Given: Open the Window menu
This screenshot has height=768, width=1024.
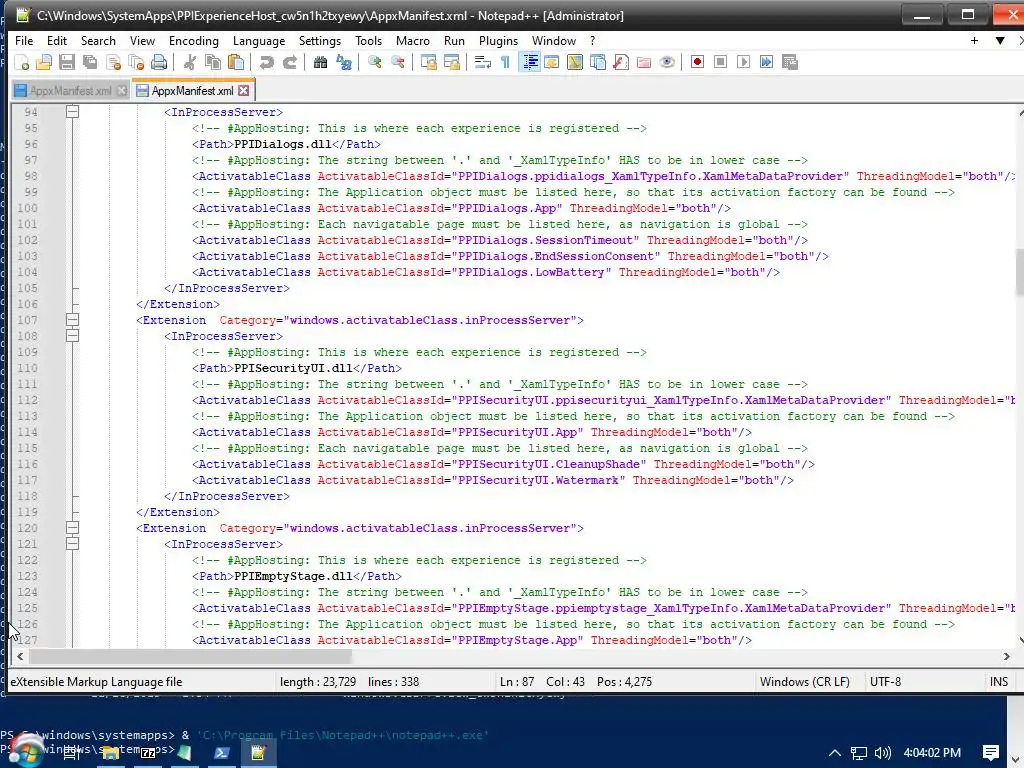Looking at the screenshot, I should tap(554, 40).
